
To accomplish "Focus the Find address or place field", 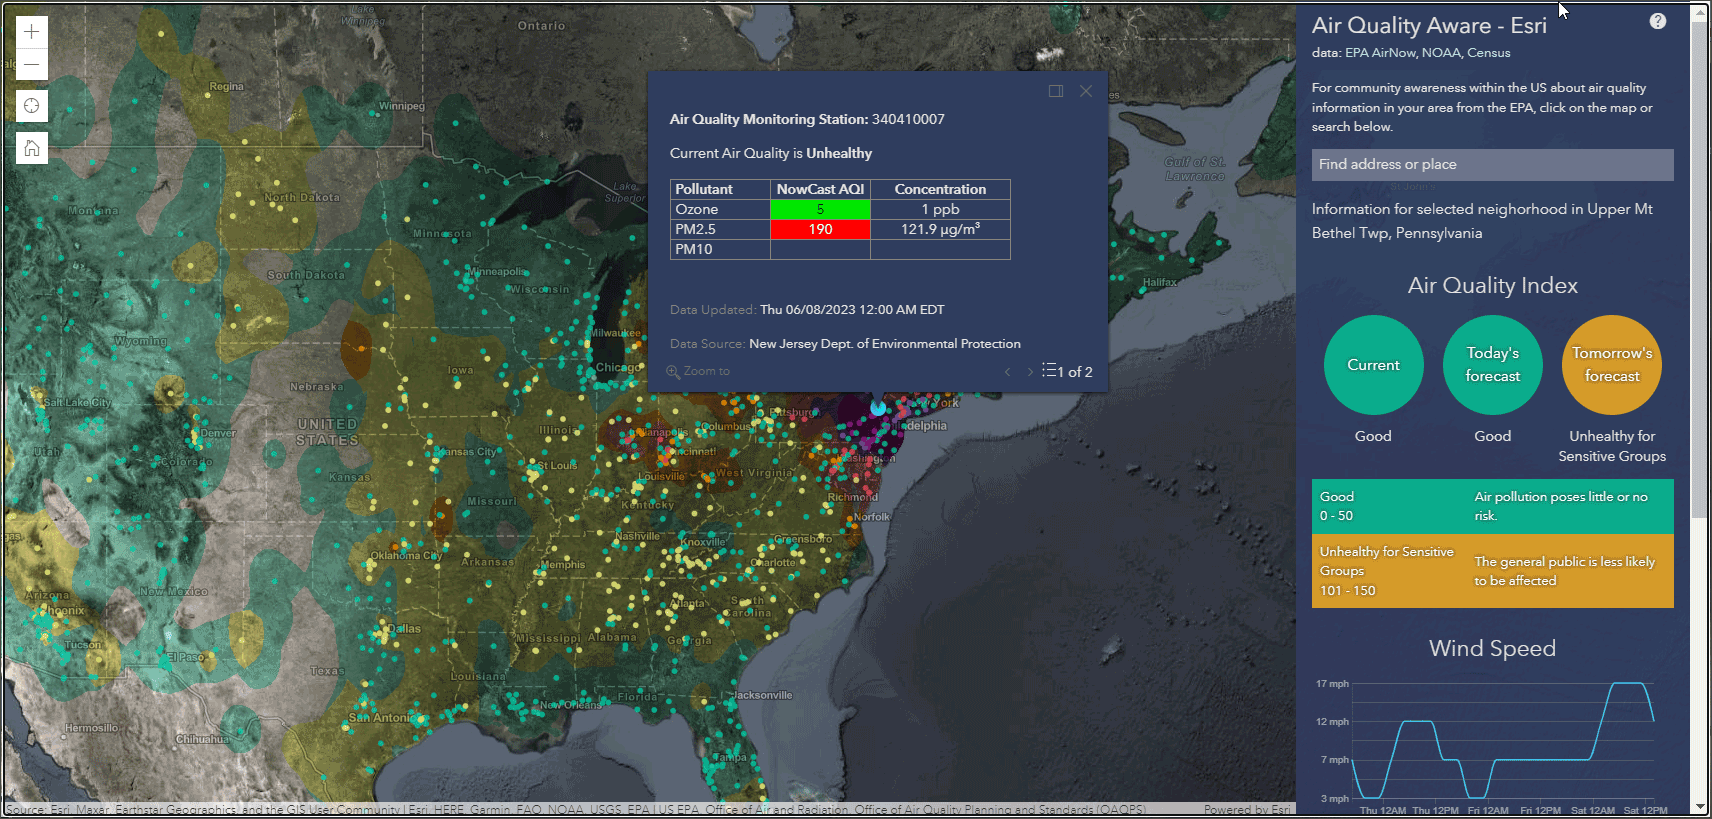I will pyautogui.click(x=1492, y=165).
